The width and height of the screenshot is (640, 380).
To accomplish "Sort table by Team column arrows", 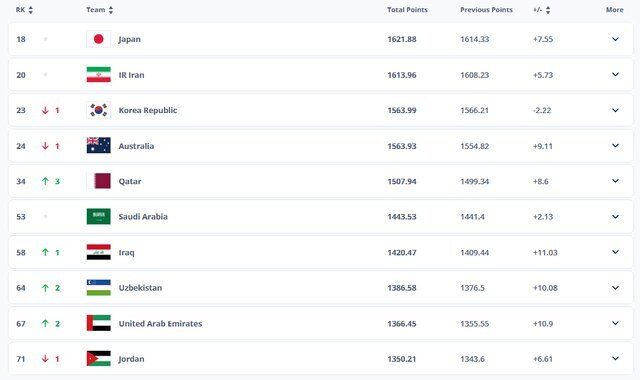I will point(111,10).
